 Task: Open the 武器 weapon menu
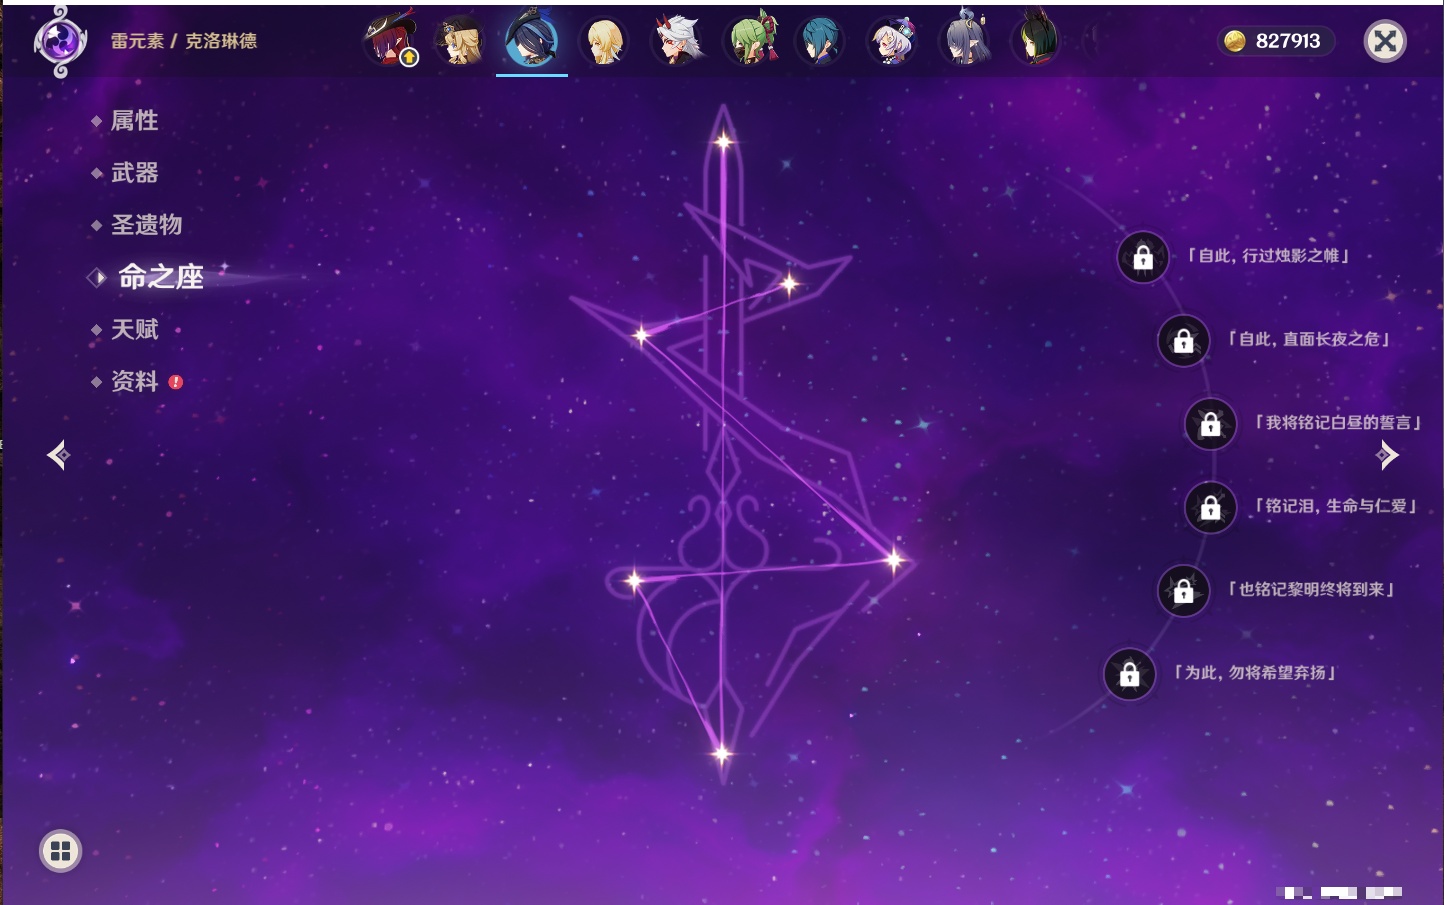134,173
